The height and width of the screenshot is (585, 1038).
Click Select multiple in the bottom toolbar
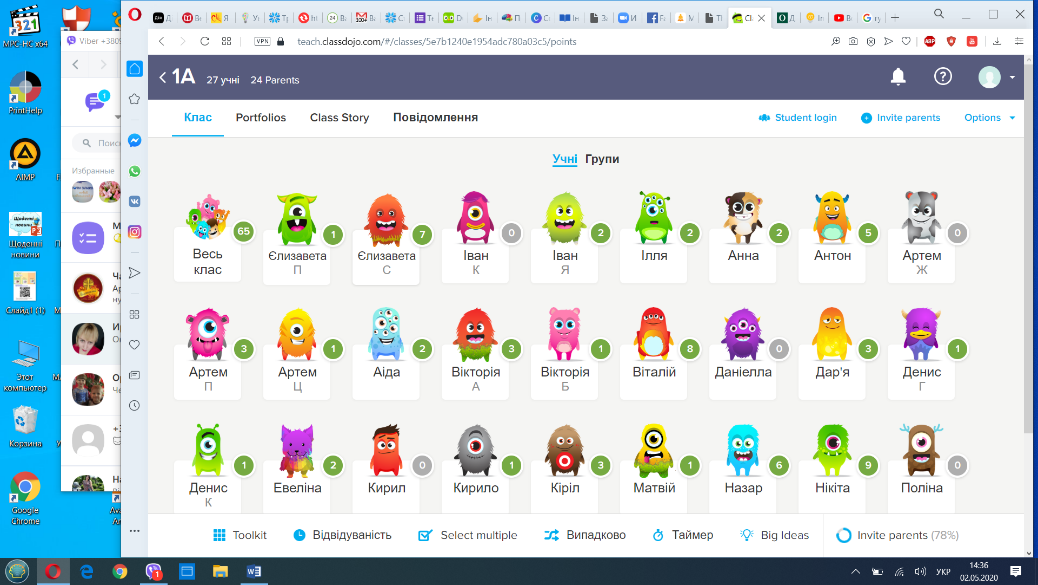468,535
